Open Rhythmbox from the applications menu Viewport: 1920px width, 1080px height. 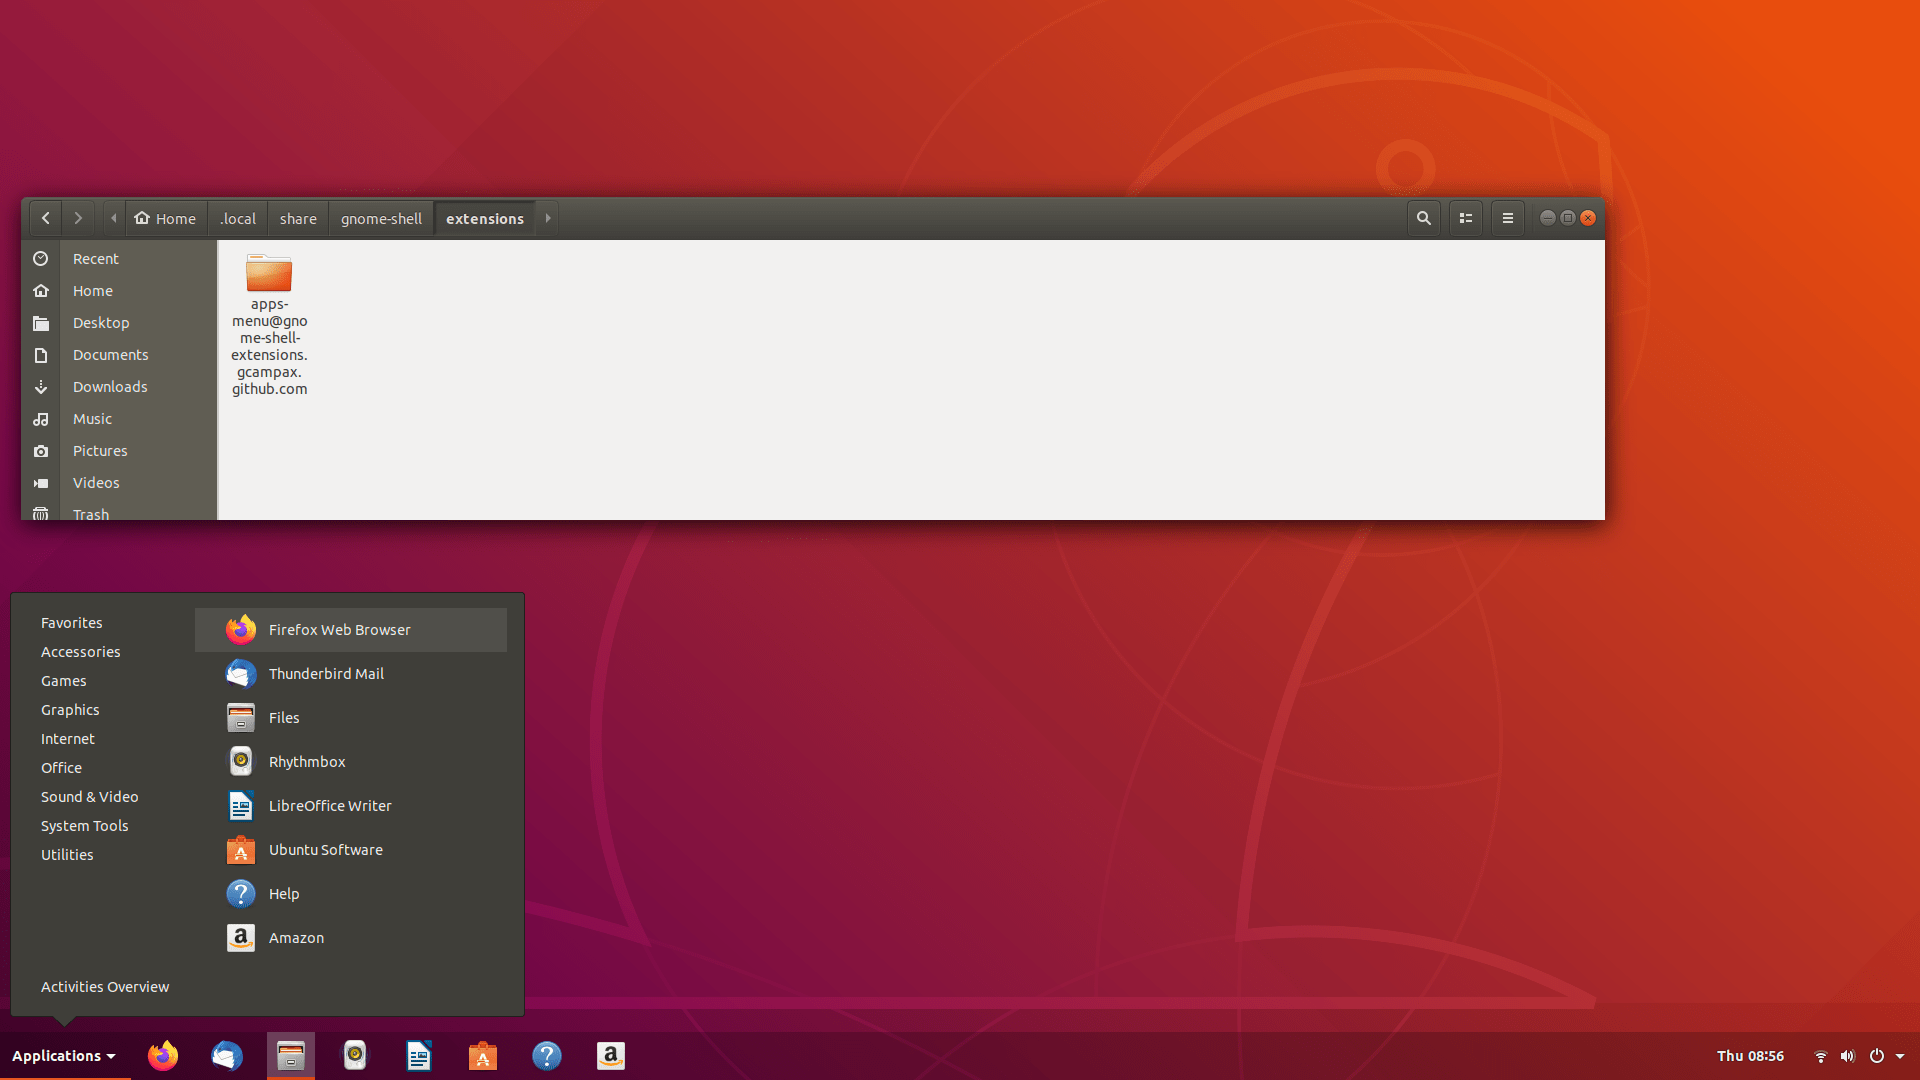pos(308,761)
